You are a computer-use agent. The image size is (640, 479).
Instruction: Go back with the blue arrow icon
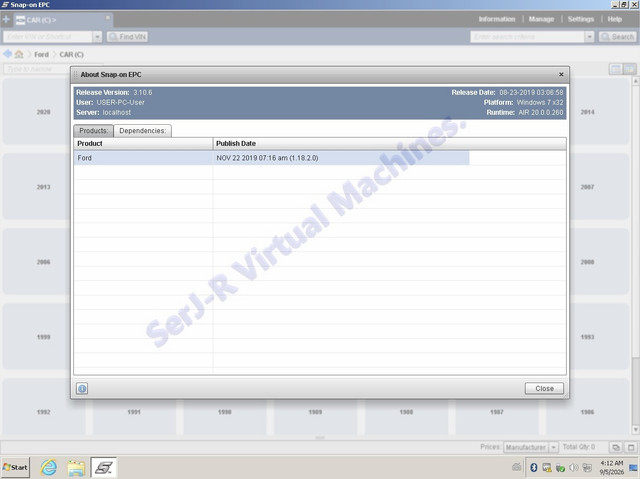(x=7, y=54)
